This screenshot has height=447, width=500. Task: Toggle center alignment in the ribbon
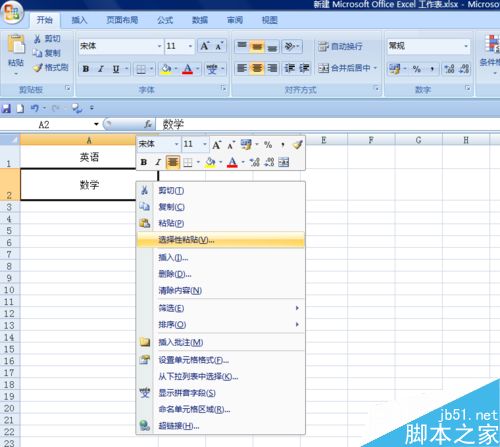(x=257, y=68)
